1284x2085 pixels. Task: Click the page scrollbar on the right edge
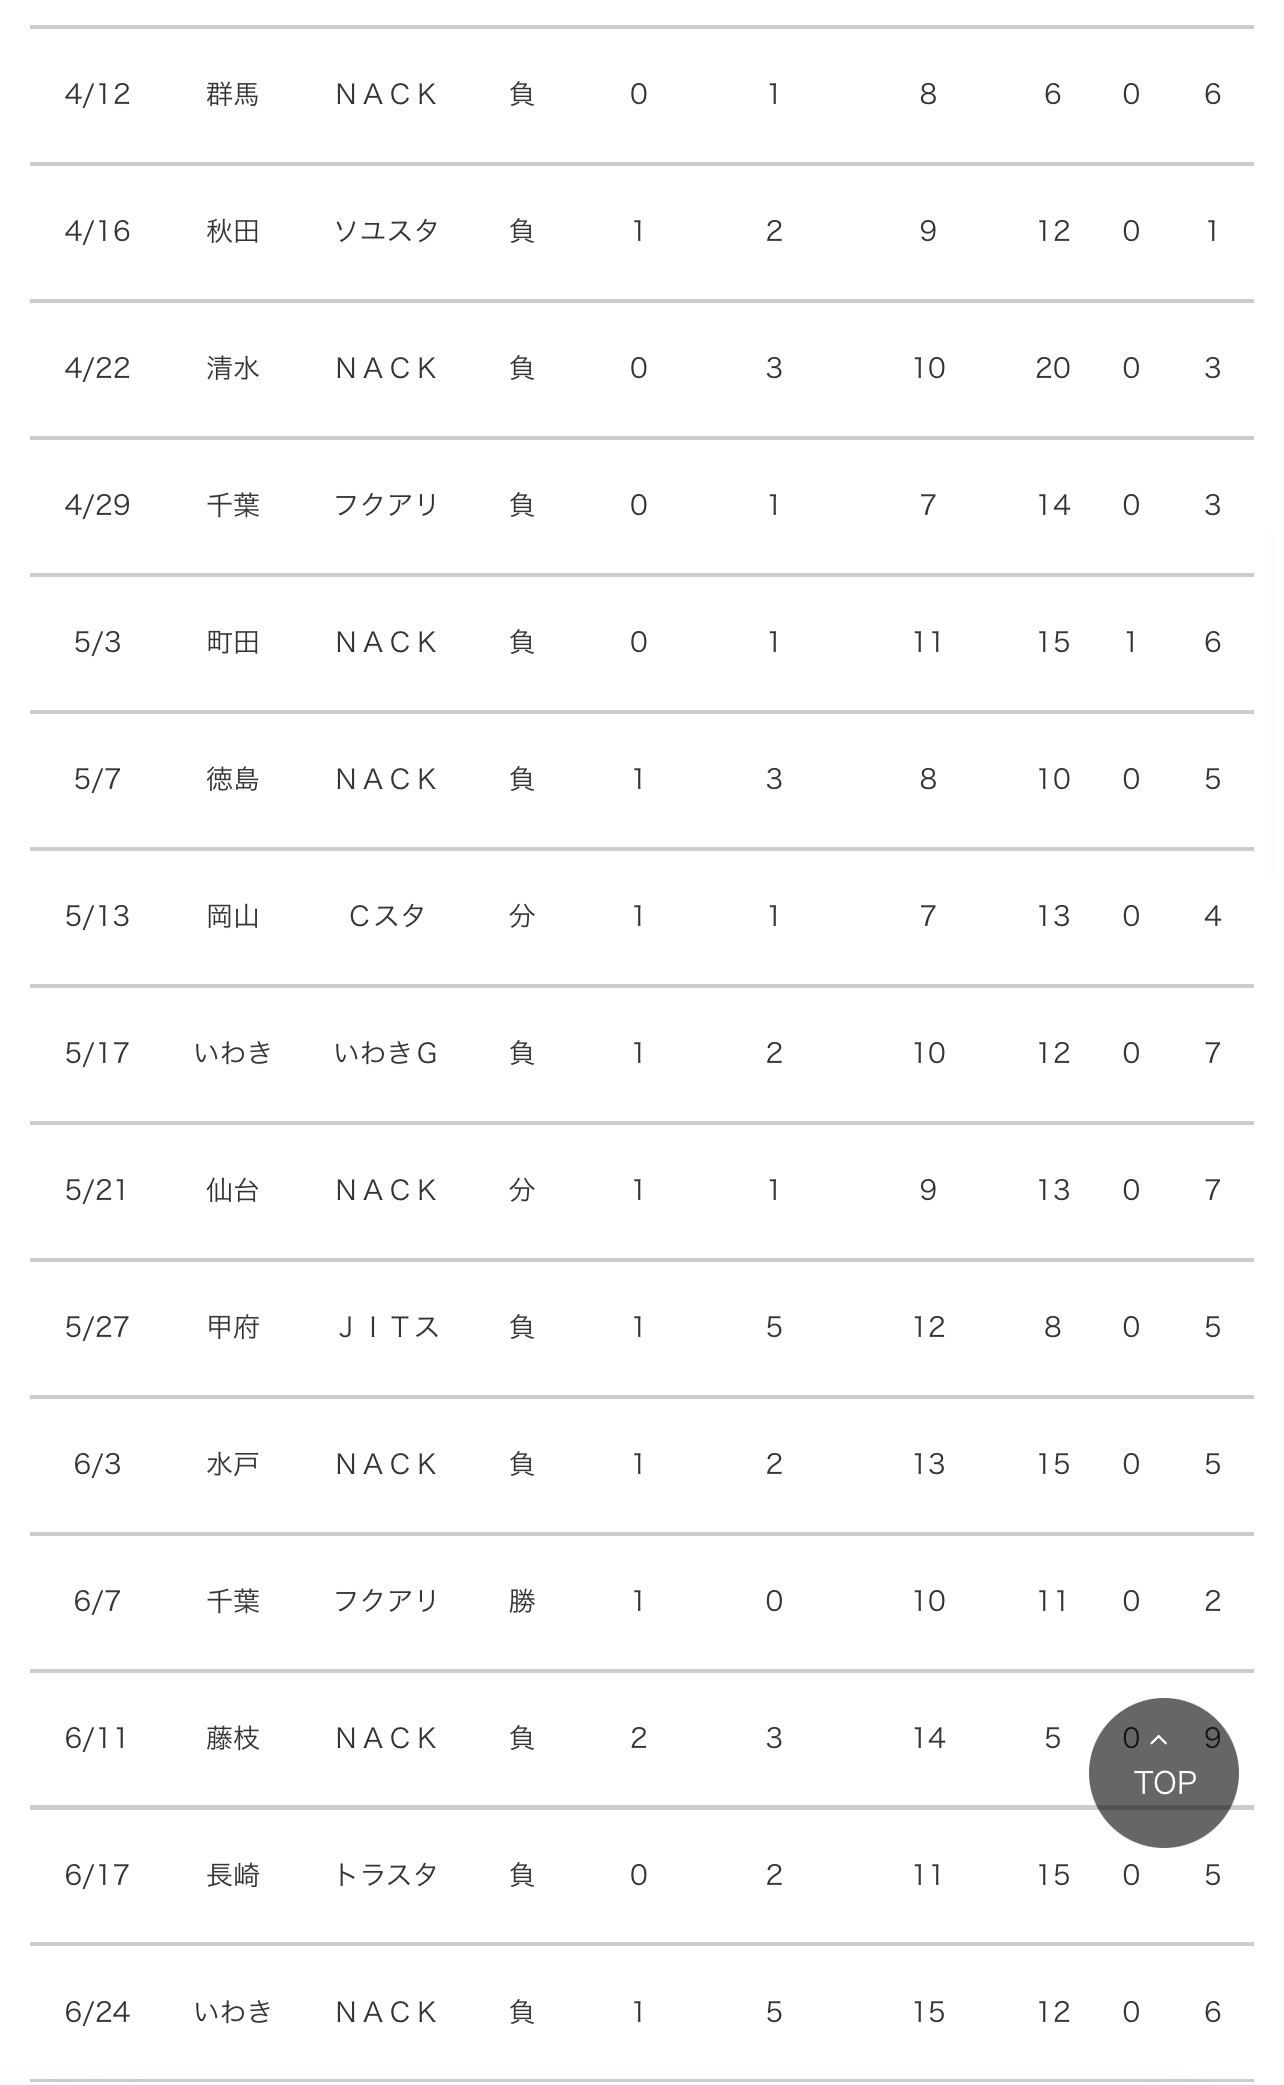1271,705
